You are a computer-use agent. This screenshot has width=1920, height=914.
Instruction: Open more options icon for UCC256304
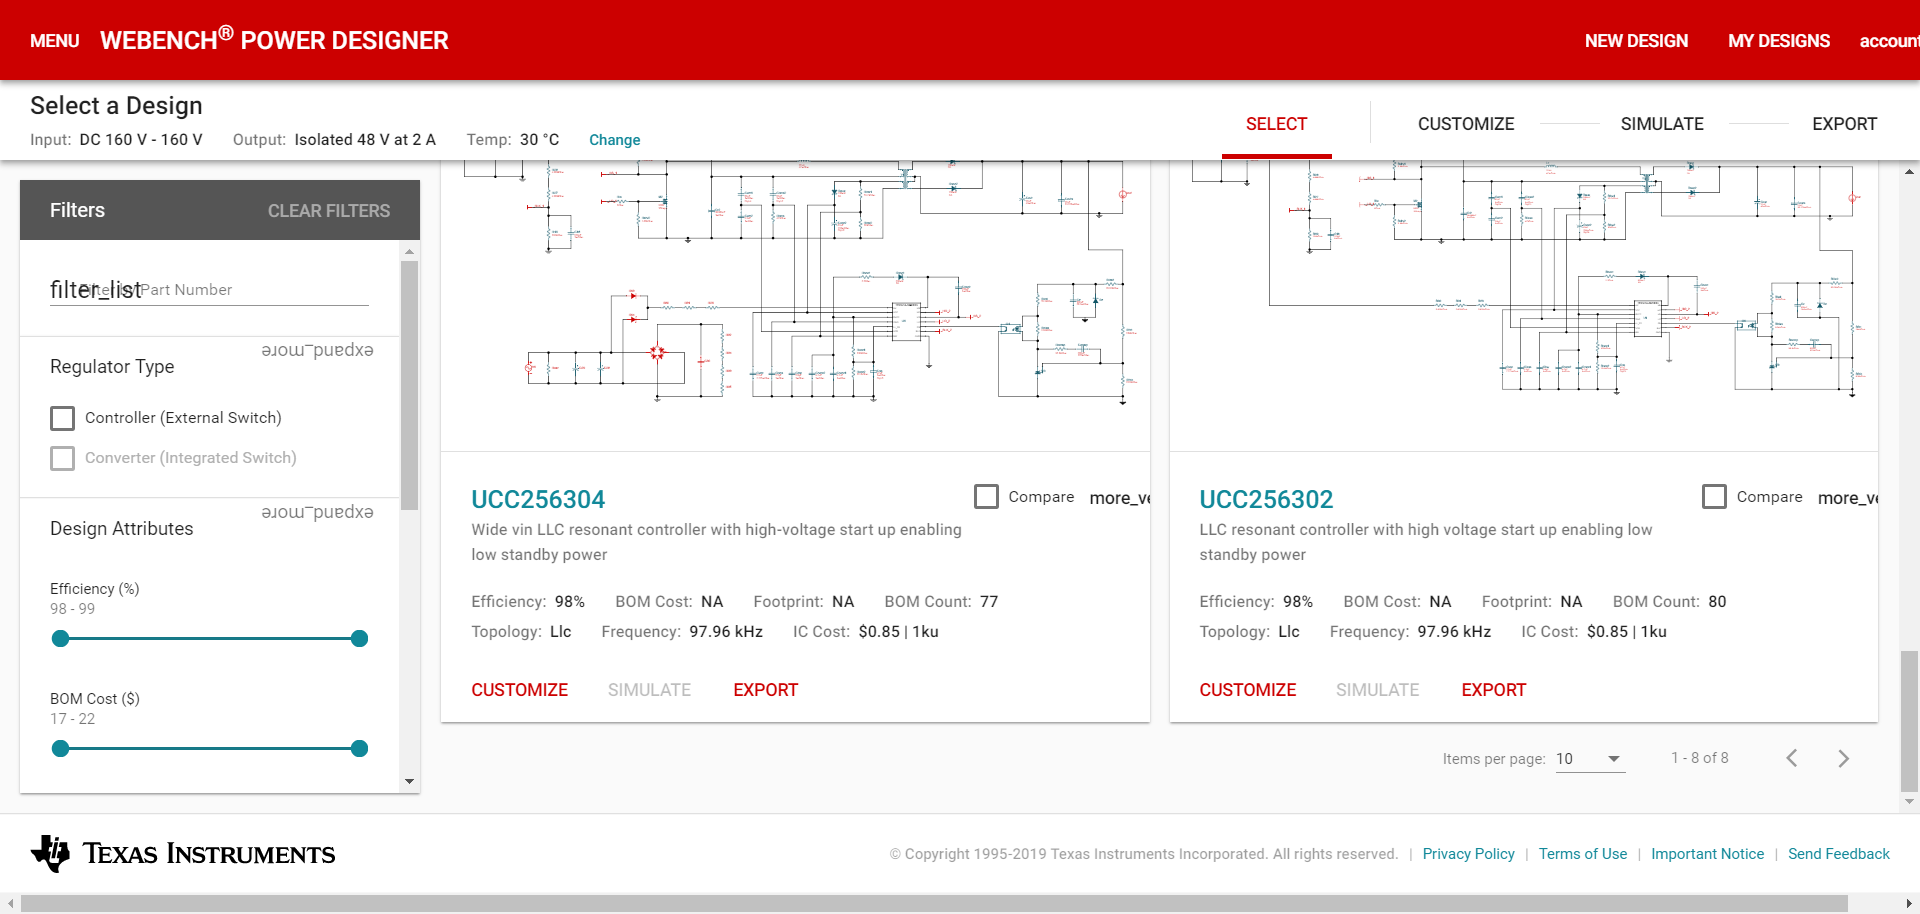click(x=1120, y=498)
